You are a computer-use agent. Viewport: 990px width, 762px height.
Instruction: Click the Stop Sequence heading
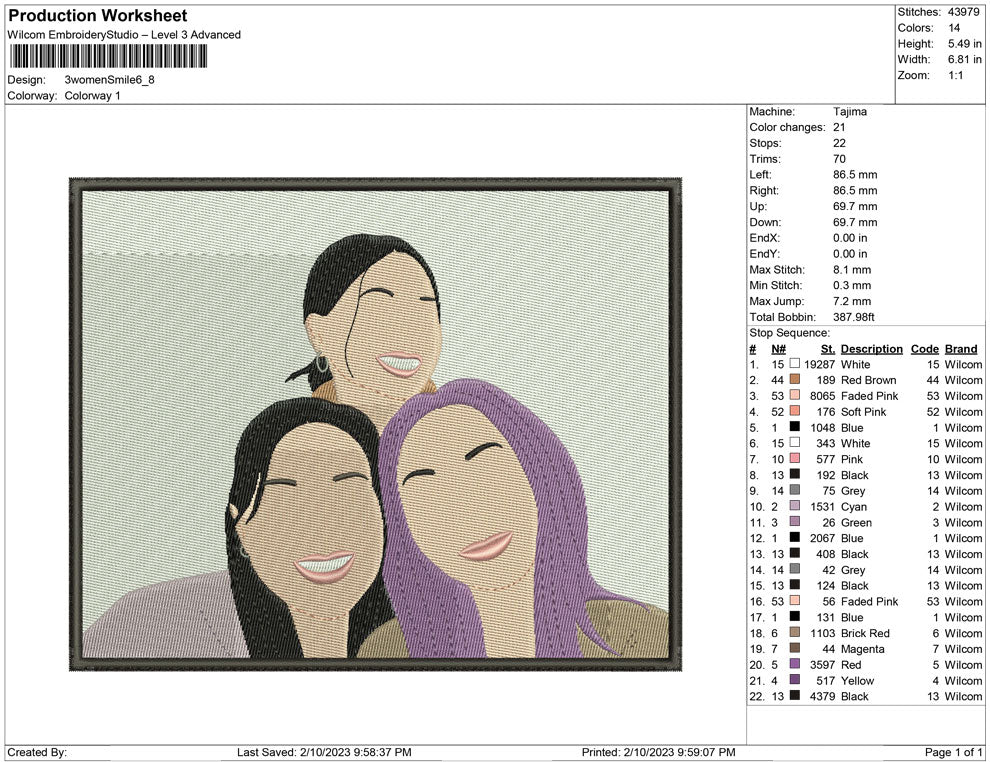pyautogui.click(x=789, y=333)
